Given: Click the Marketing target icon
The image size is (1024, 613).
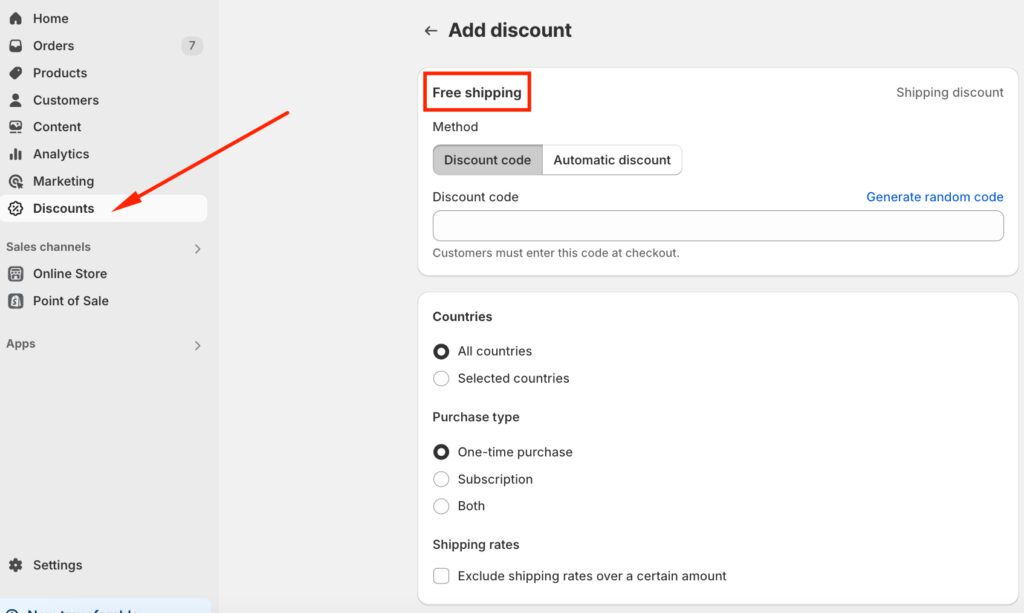Looking at the screenshot, I should point(15,181).
